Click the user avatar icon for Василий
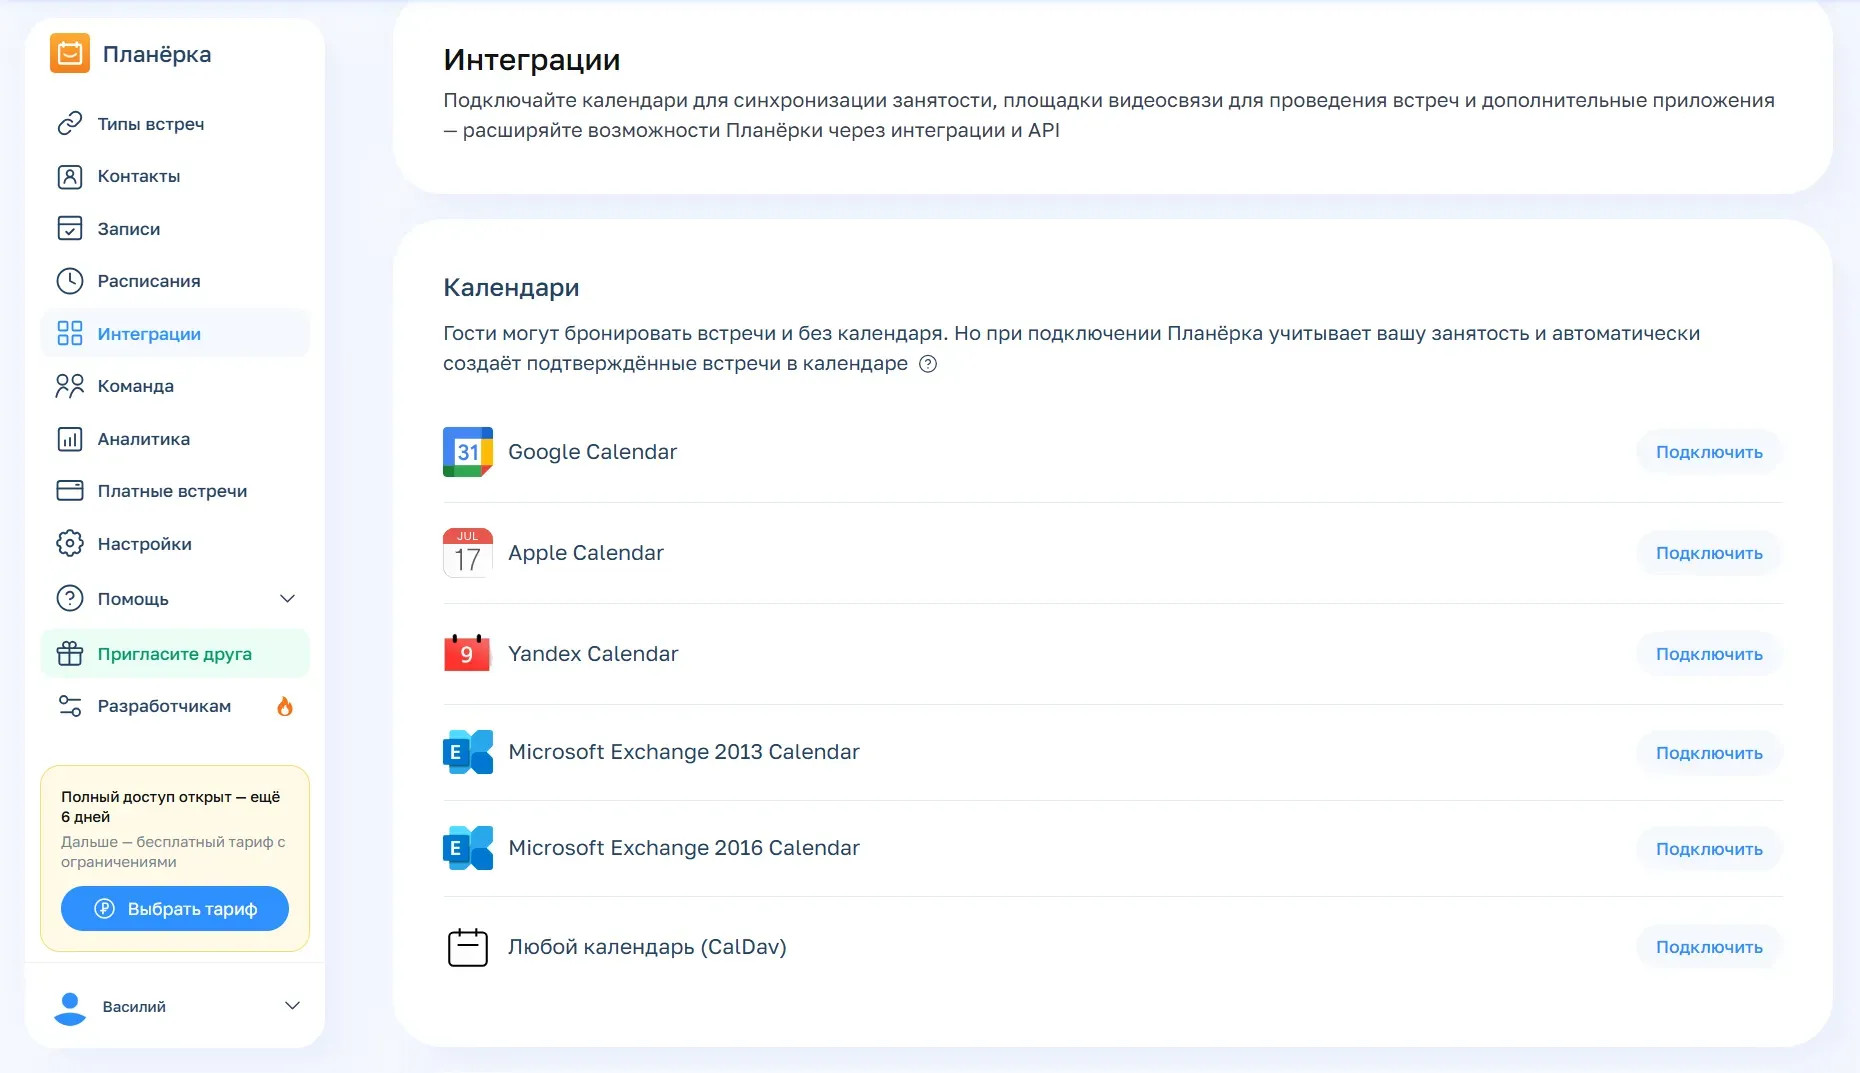 click(x=70, y=1007)
